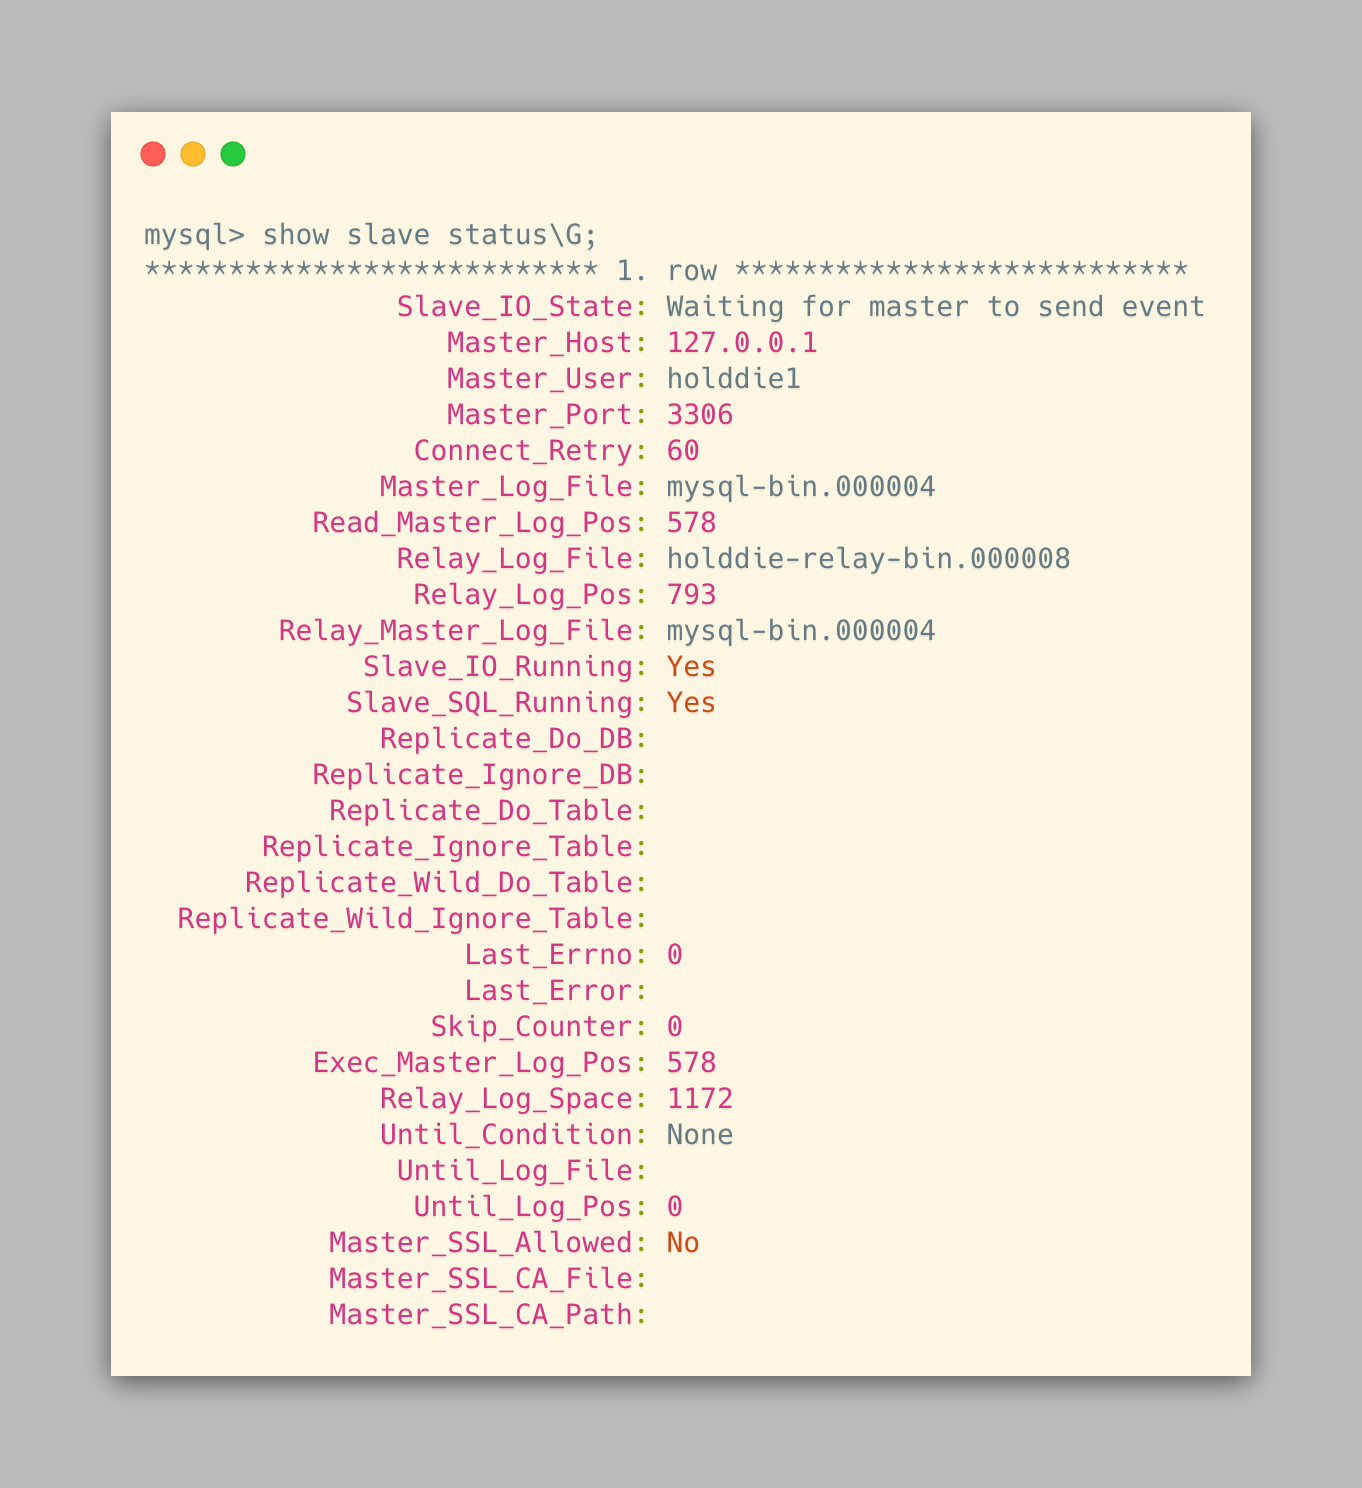1362x1488 pixels.
Task: Click the Until_Log_Pos value 0
Action: [x=675, y=1207]
